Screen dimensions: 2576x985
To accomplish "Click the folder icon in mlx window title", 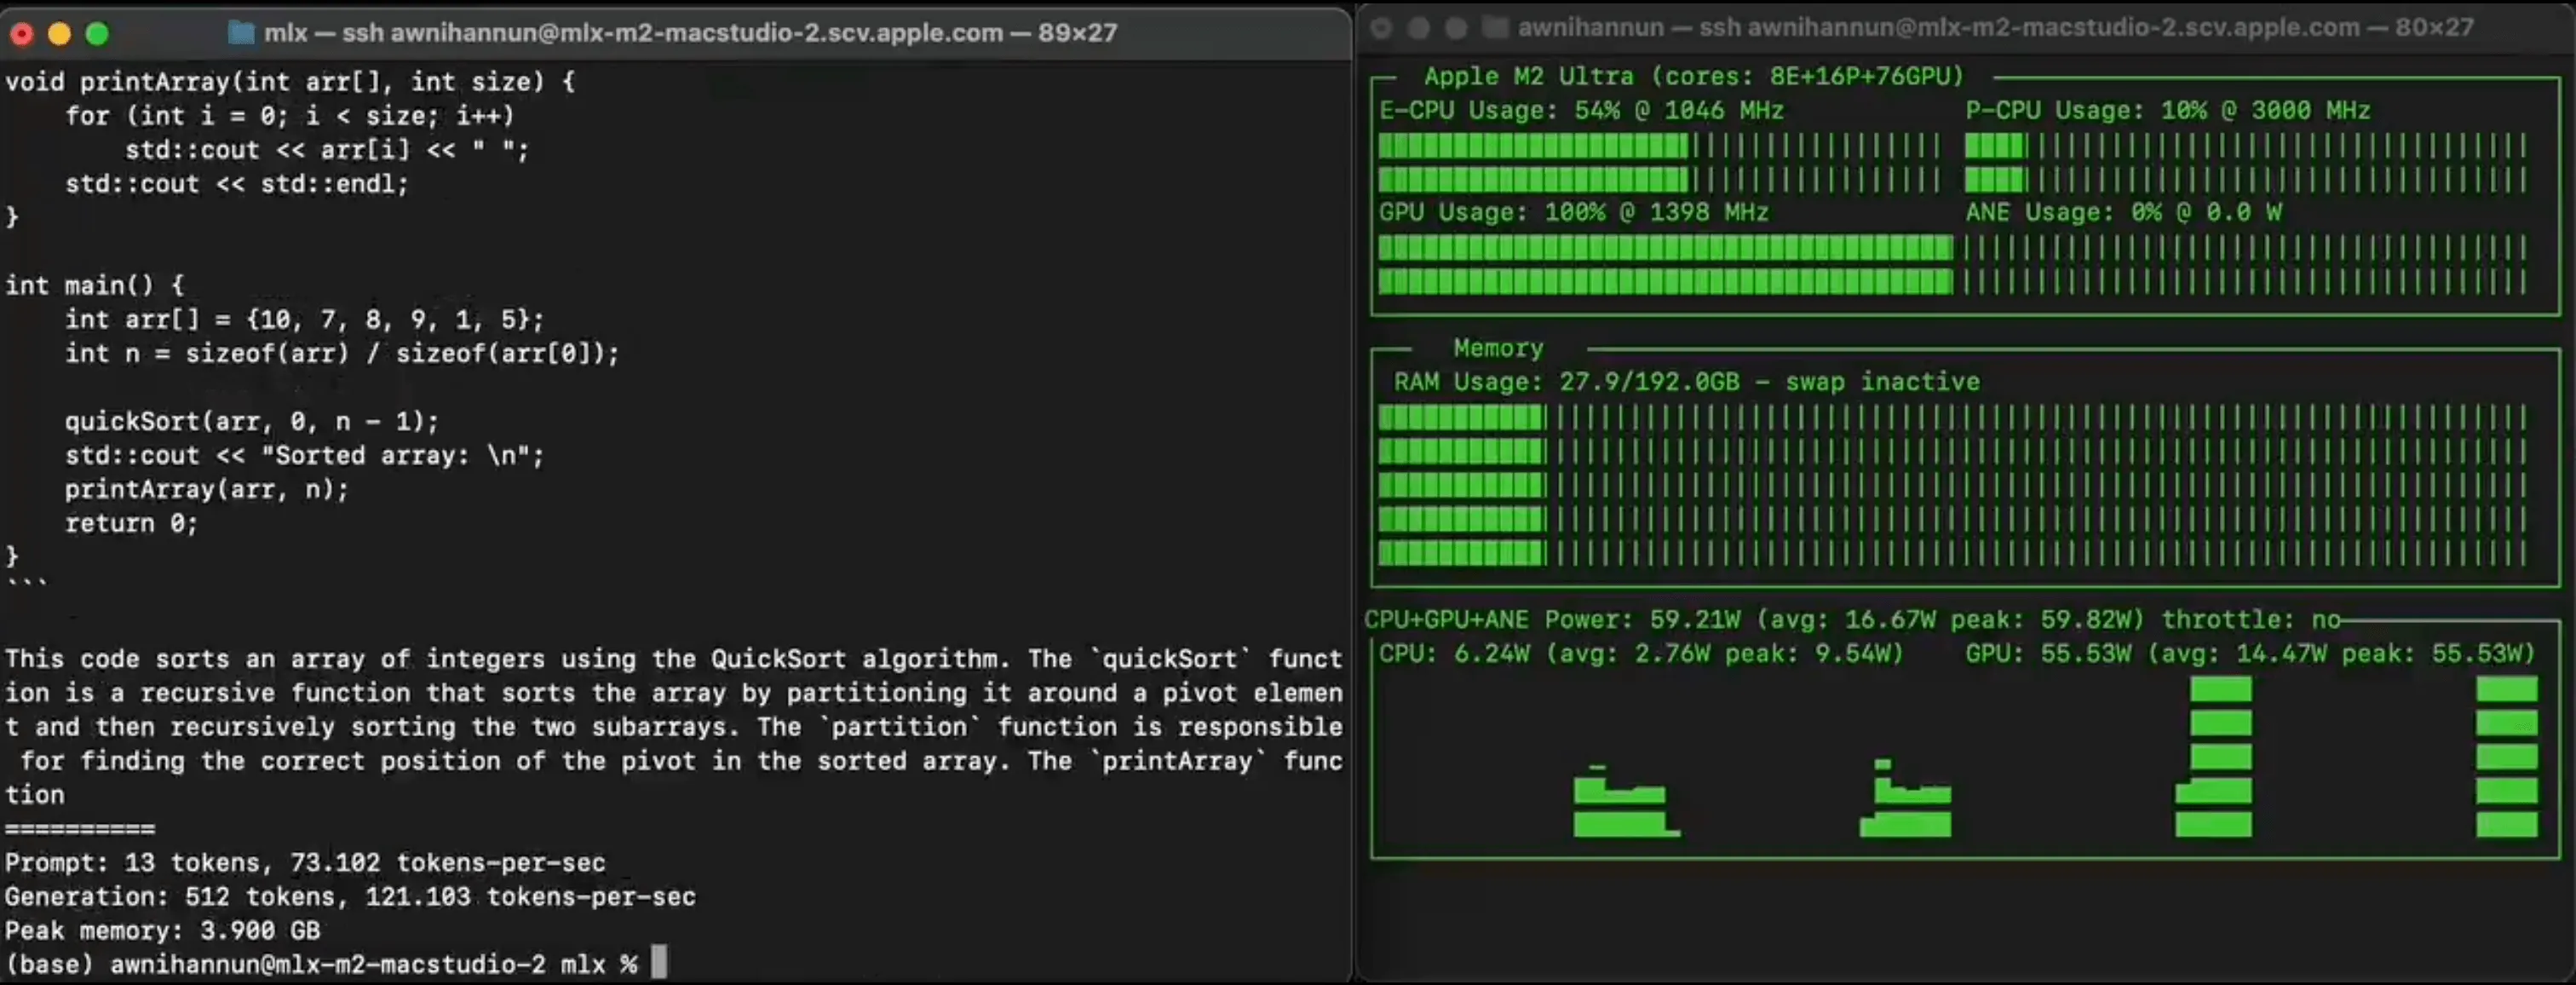I will (x=241, y=32).
